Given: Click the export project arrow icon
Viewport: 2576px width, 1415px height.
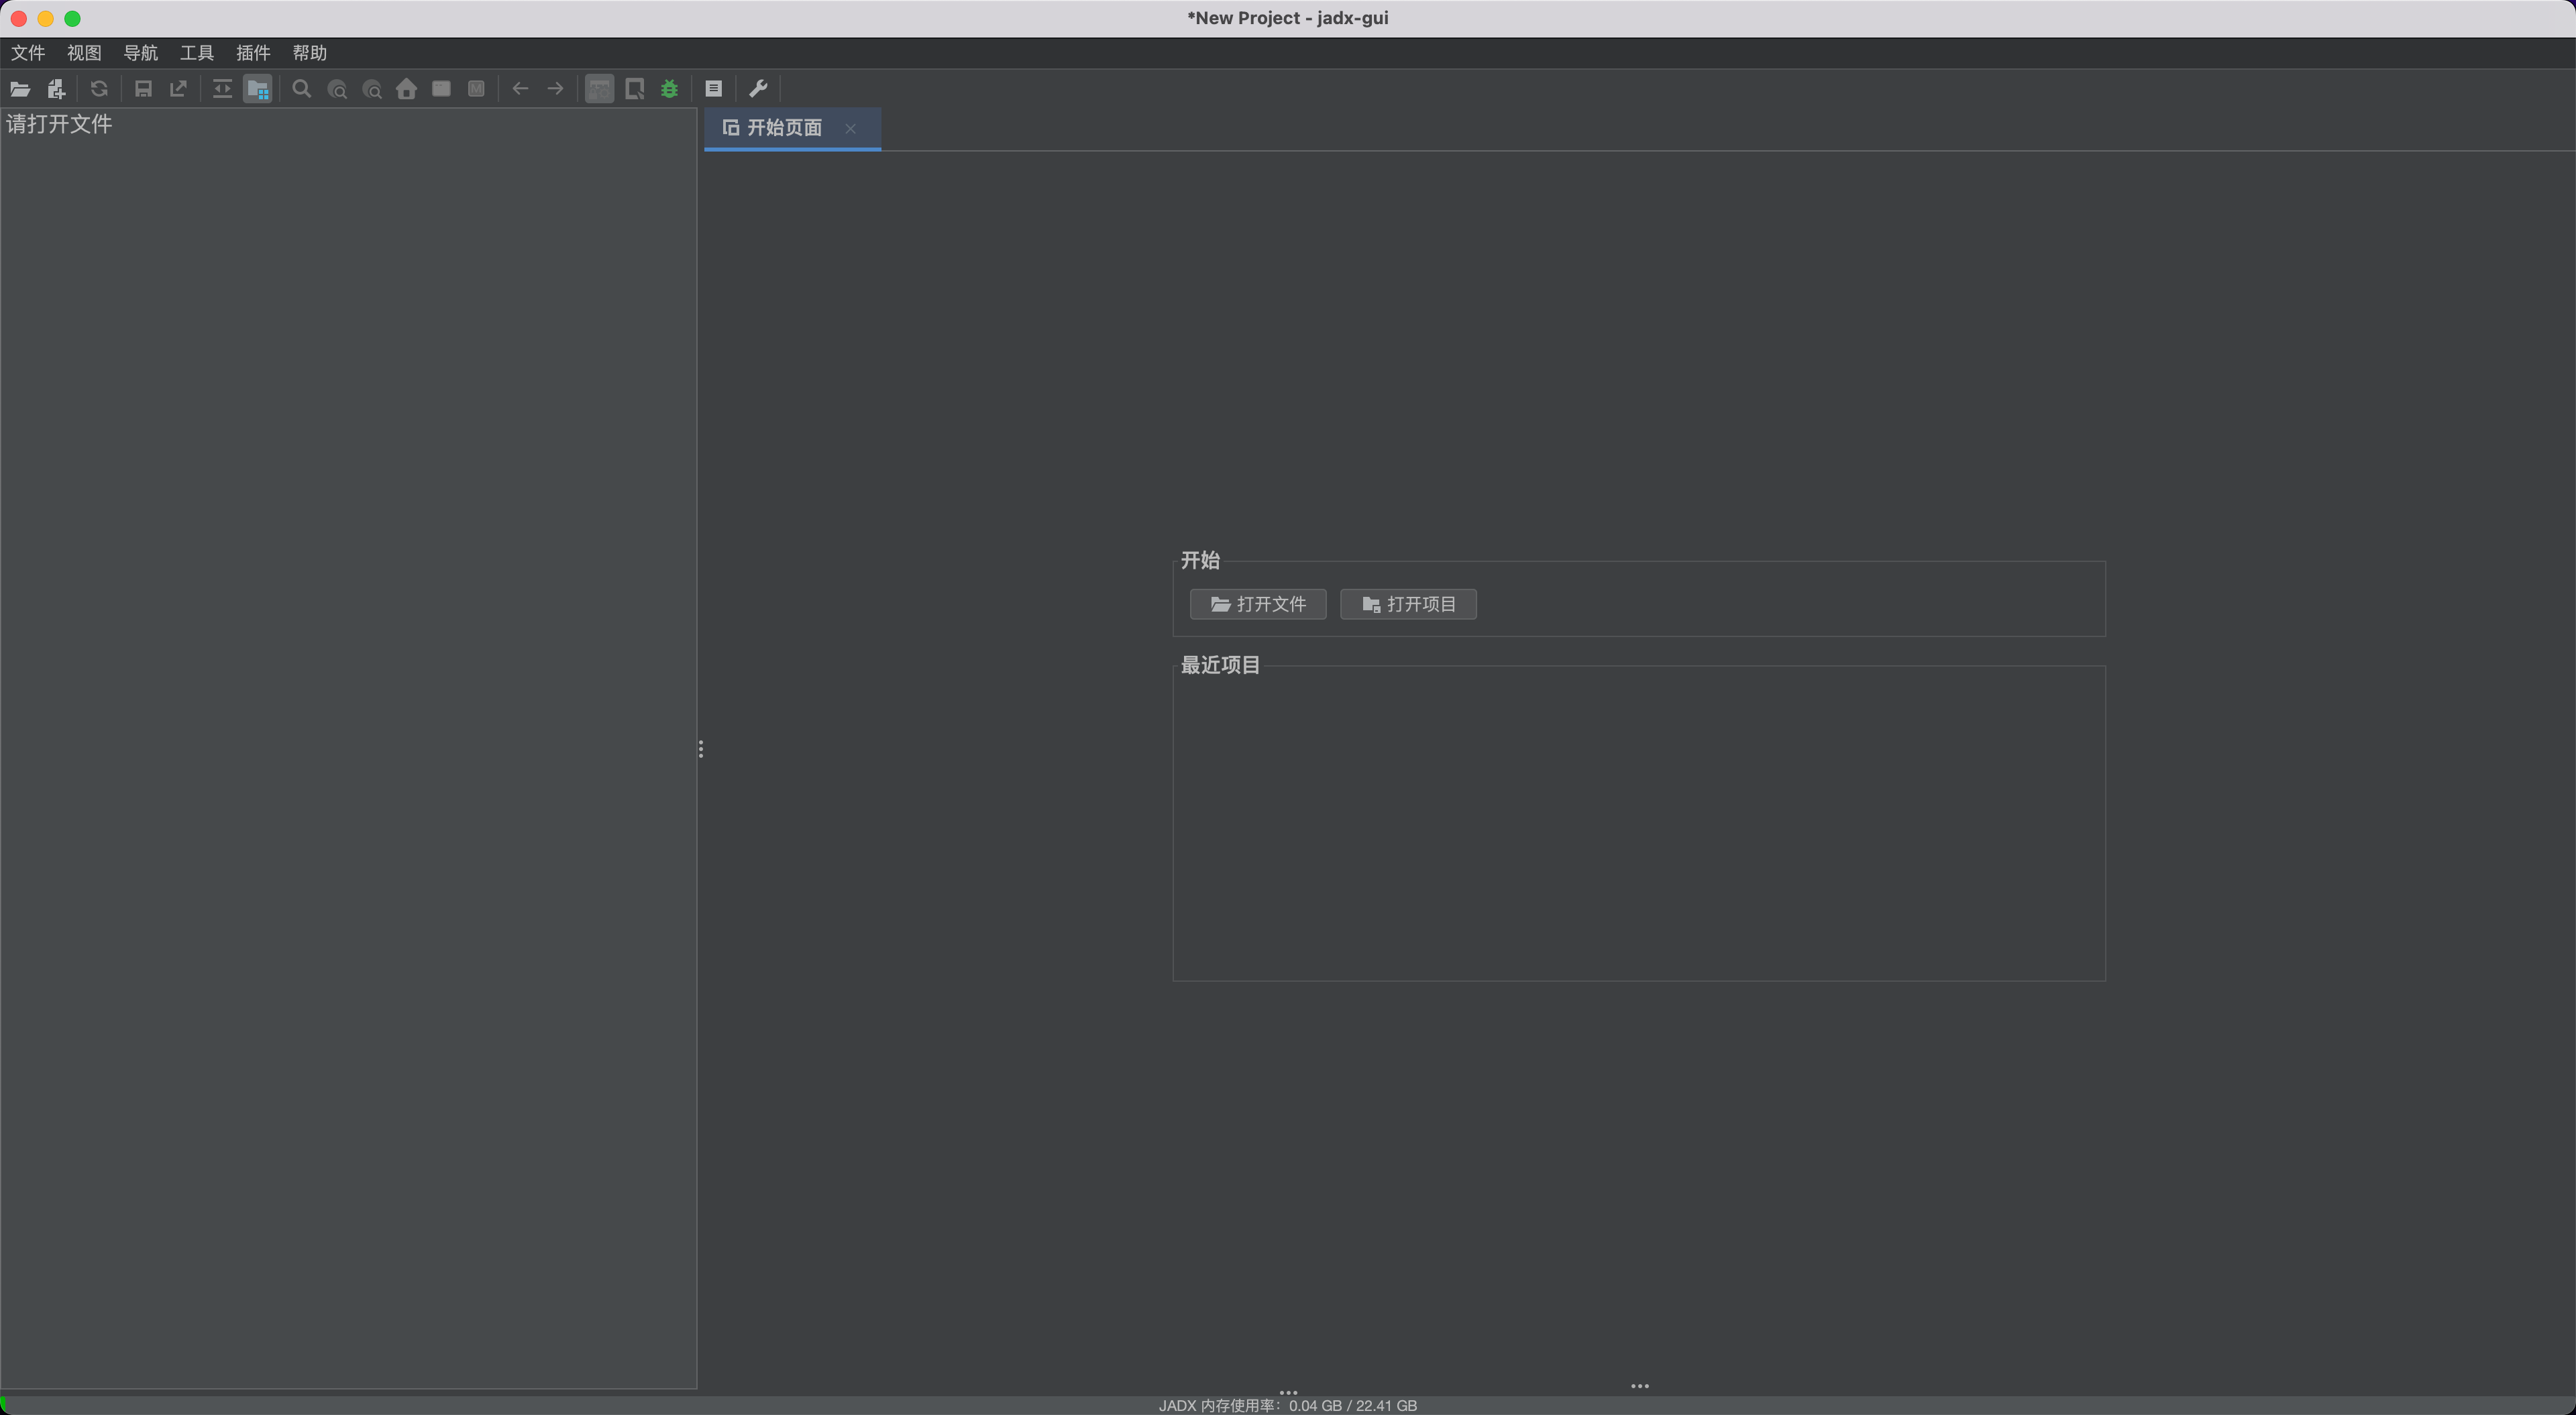Looking at the screenshot, I should (178, 89).
